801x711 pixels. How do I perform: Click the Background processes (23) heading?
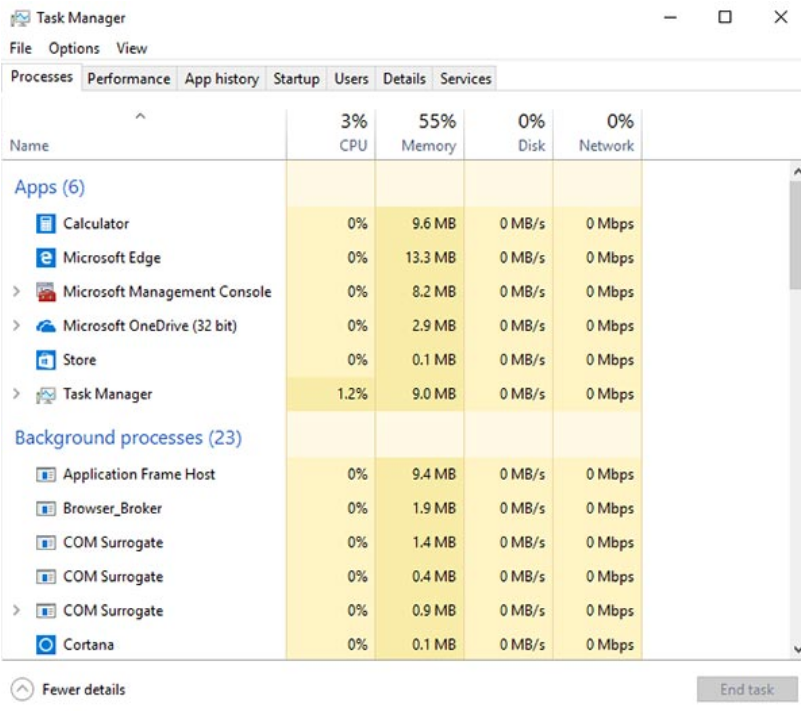pos(128,438)
